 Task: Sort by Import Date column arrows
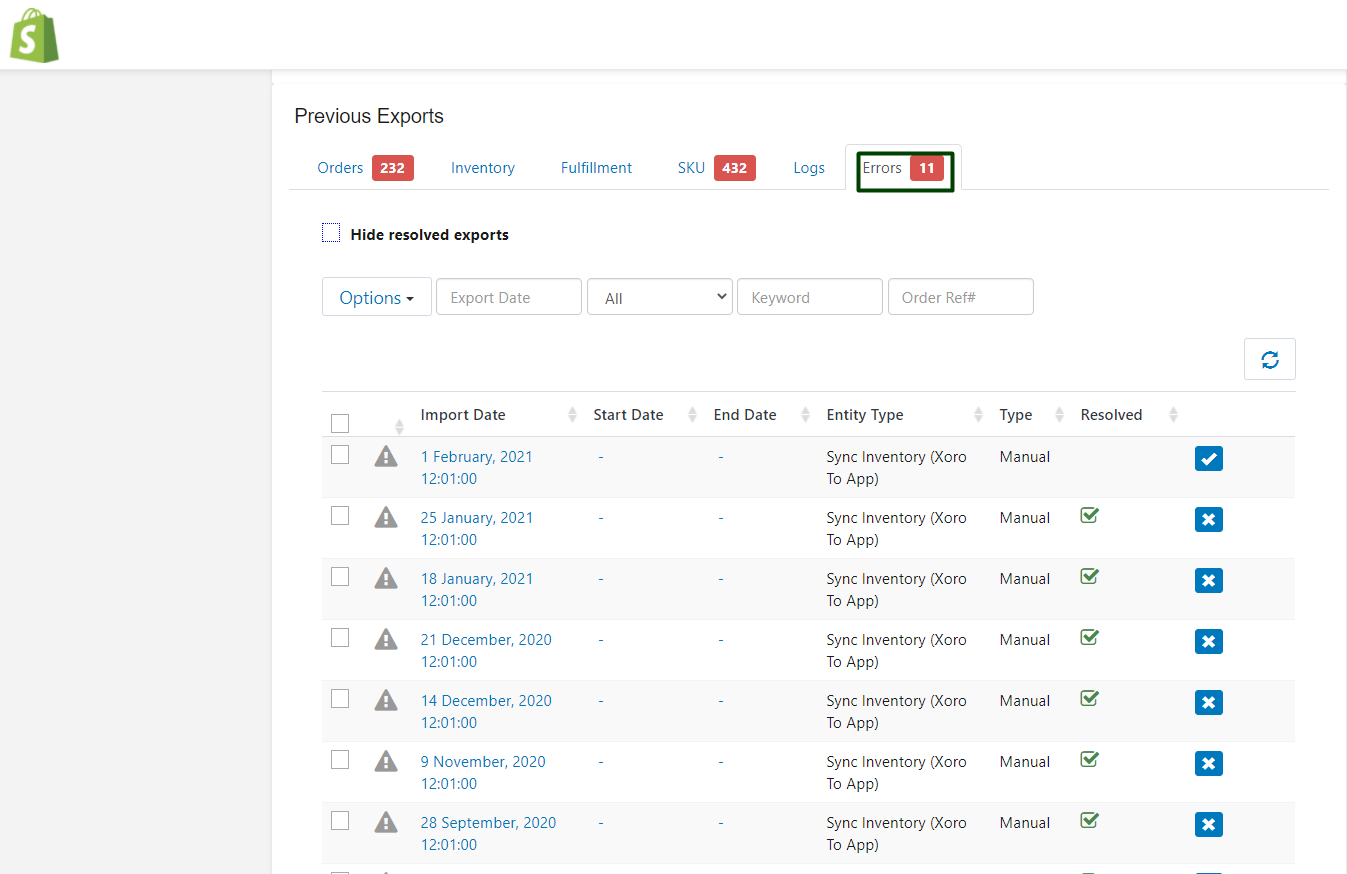coord(572,415)
